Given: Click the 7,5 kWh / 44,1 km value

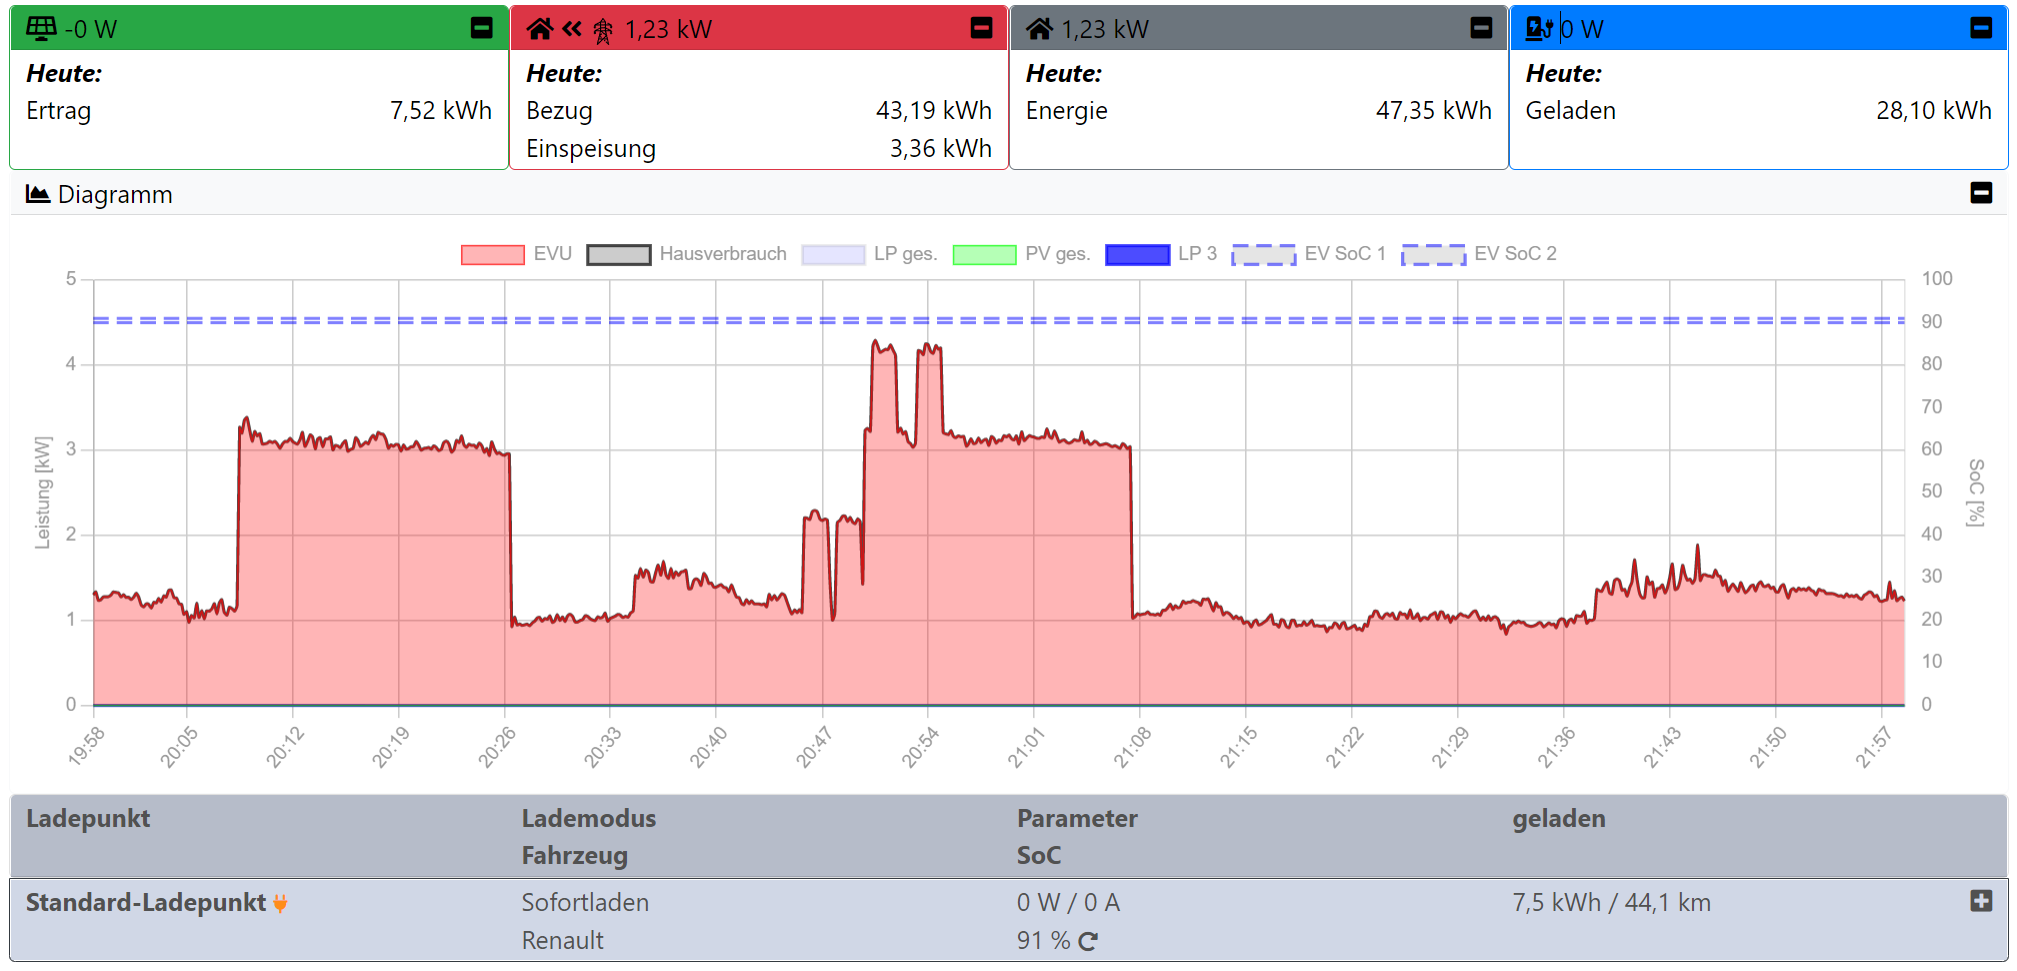Looking at the screenshot, I should (1611, 903).
